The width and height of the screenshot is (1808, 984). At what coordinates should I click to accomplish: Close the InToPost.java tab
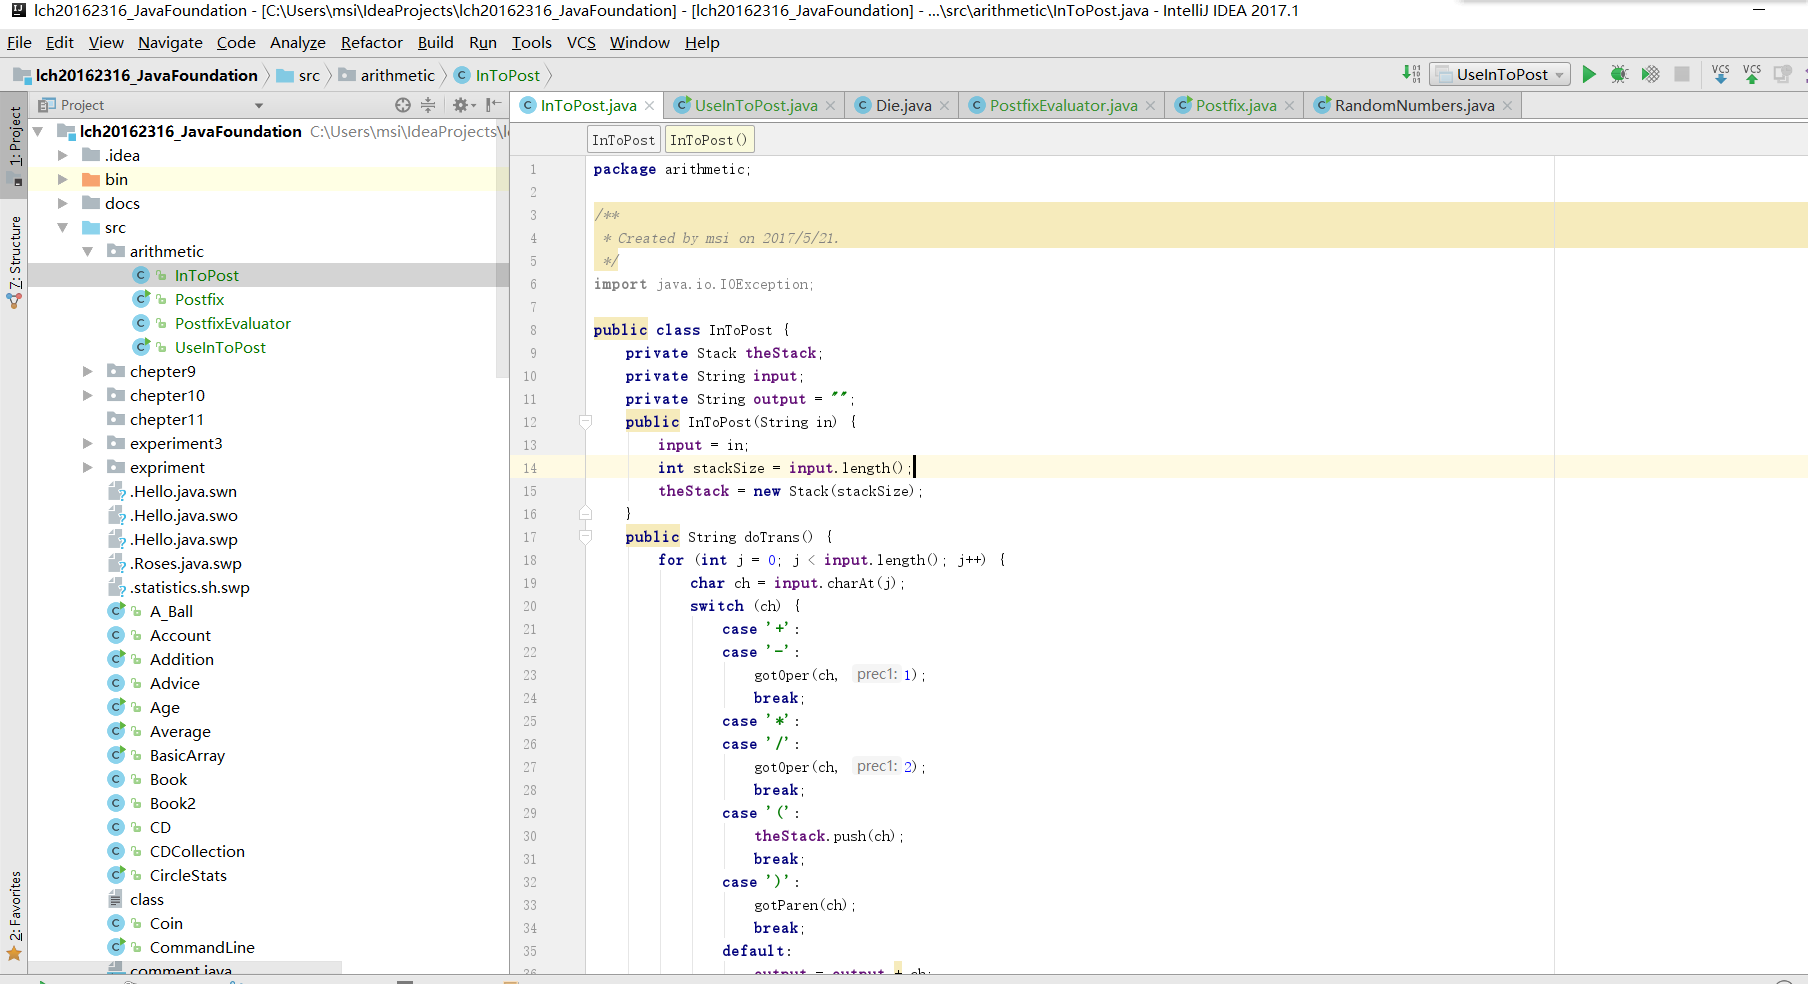[x=649, y=106]
